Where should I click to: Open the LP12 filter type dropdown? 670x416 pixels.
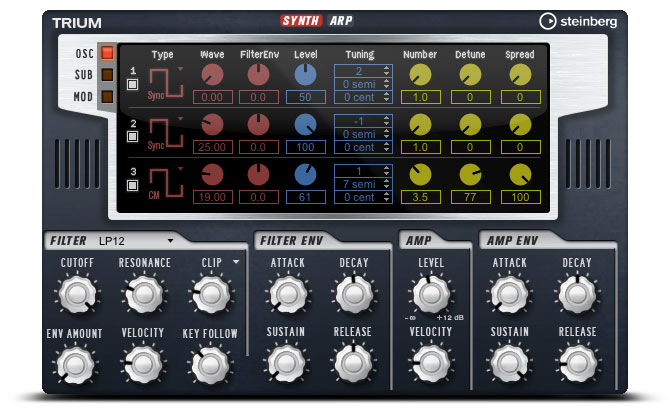pyautogui.click(x=136, y=241)
